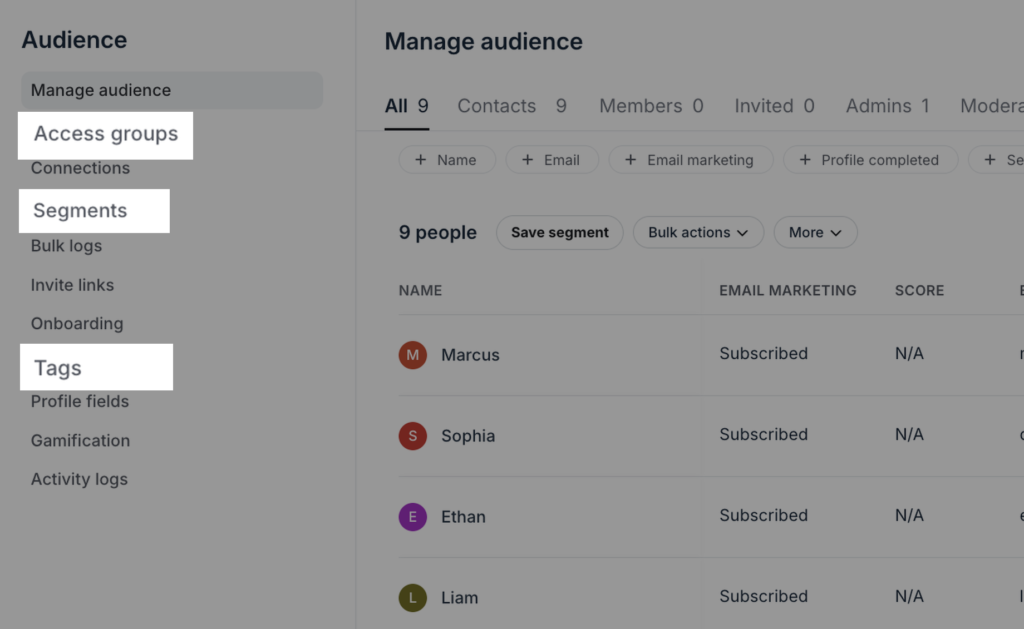
Task: Click N/A score in Marcus row
Action: click(x=909, y=353)
